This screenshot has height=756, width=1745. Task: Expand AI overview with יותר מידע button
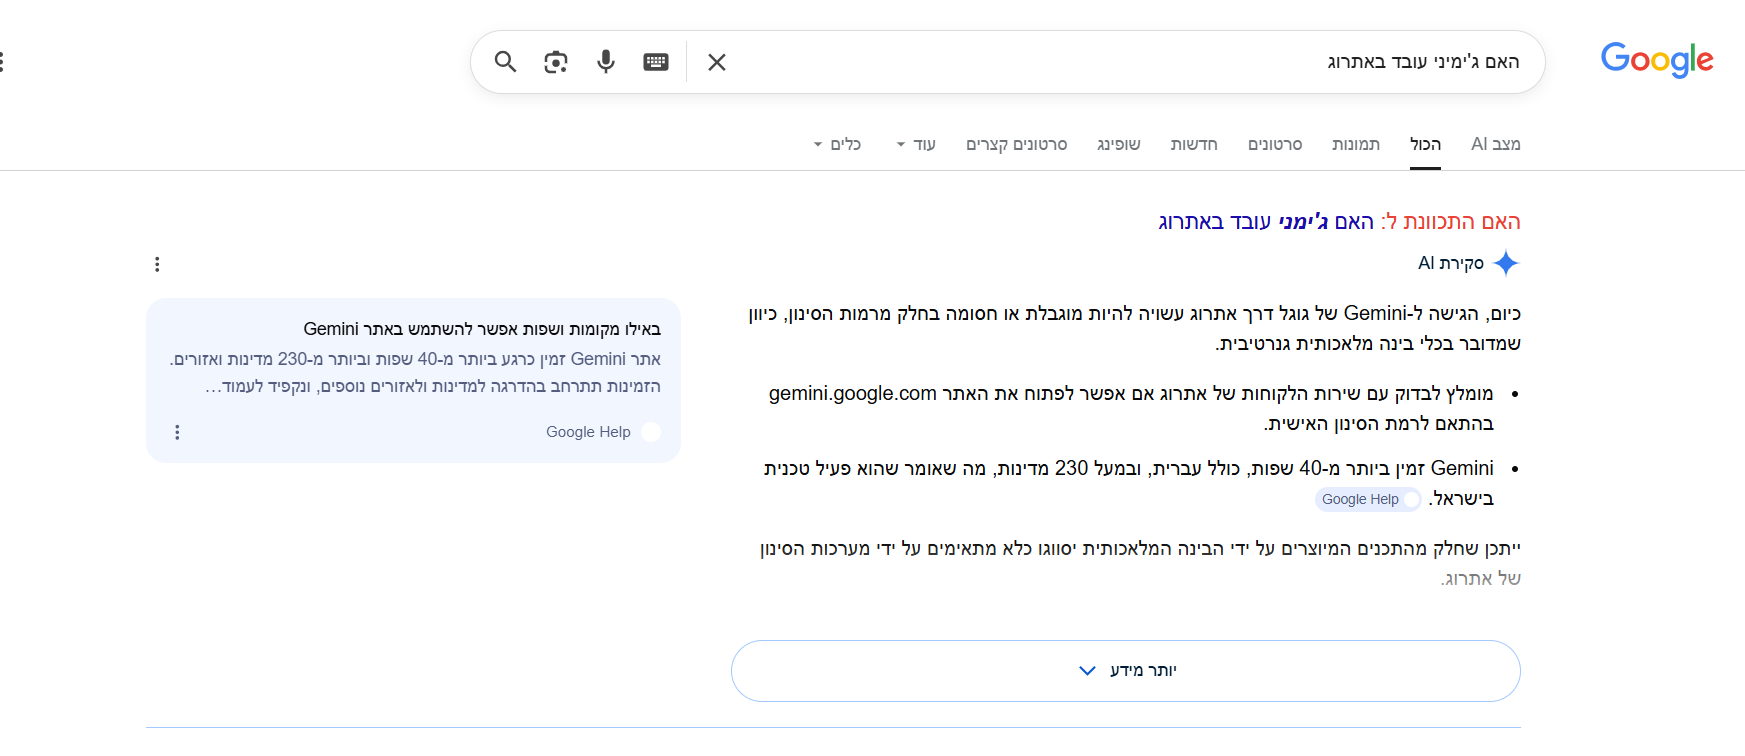(1125, 670)
